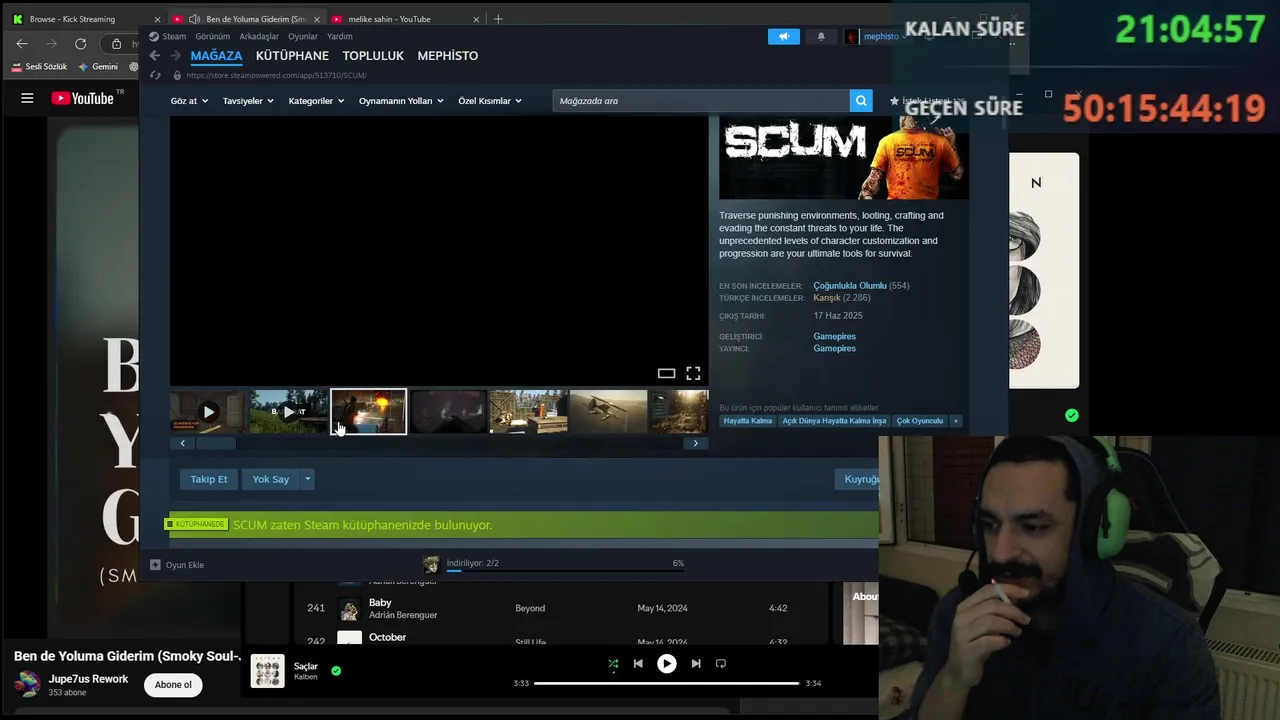The height and width of the screenshot is (720, 1280).
Task: Click the Hayatta Kalma tag
Action: pyautogui.click(x=748, y=421)
